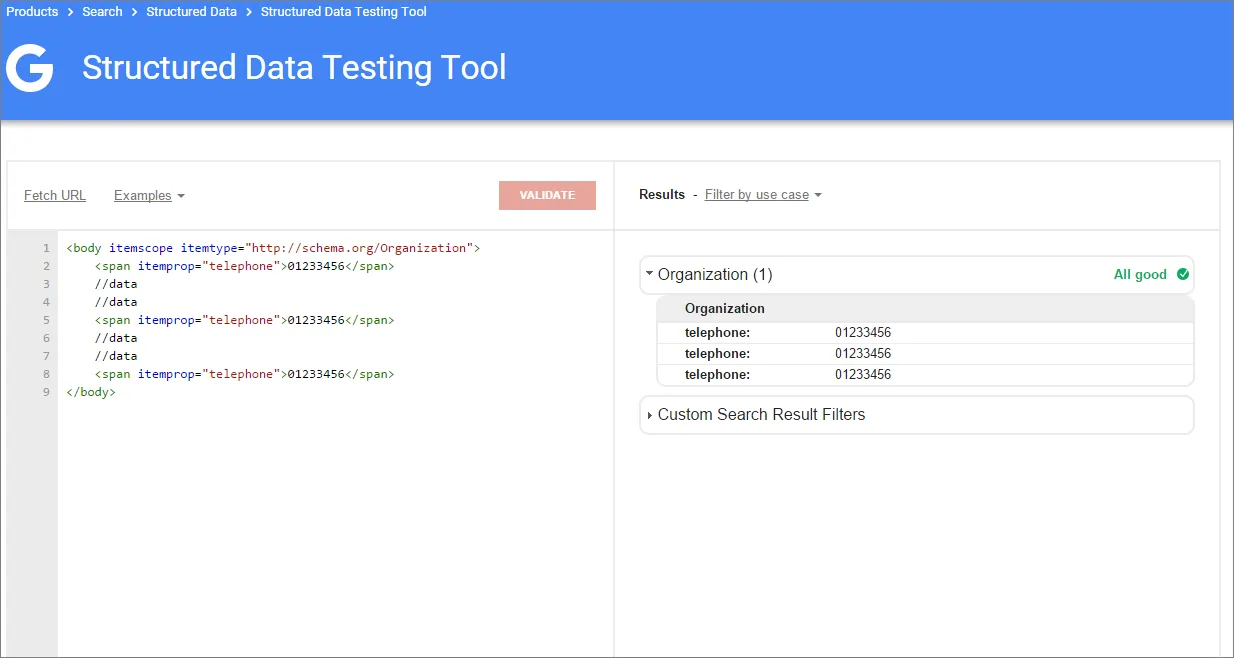1234x658 pixels.
Task: Open Structured Data breadcrumb link
Action: (191, 12)
